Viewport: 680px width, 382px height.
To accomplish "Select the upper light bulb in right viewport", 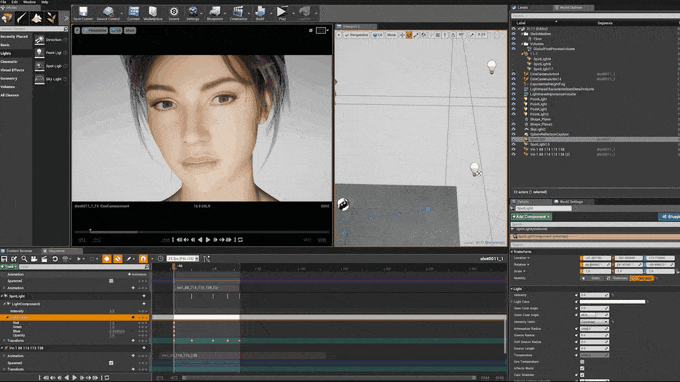I will 491,67.
